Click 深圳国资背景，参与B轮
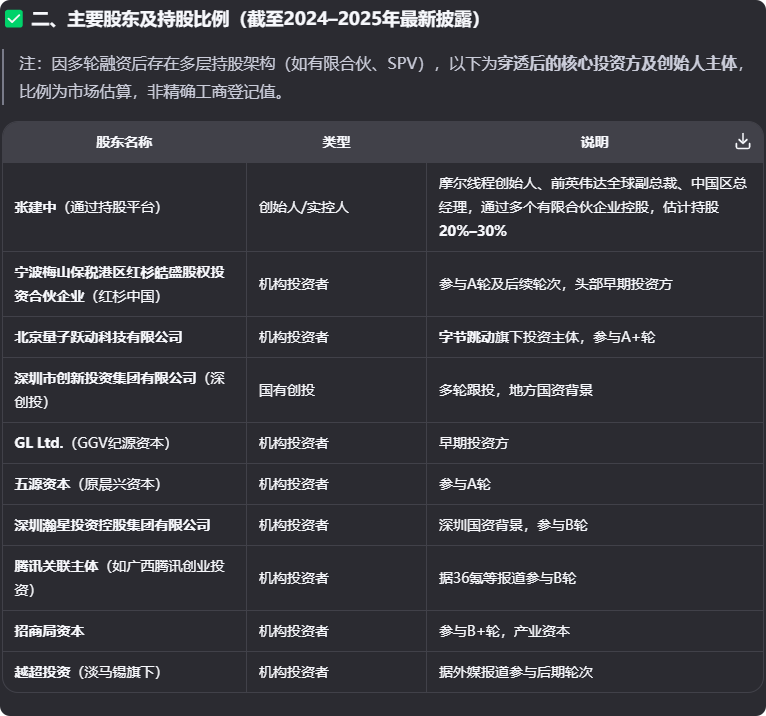 (513, 525)
